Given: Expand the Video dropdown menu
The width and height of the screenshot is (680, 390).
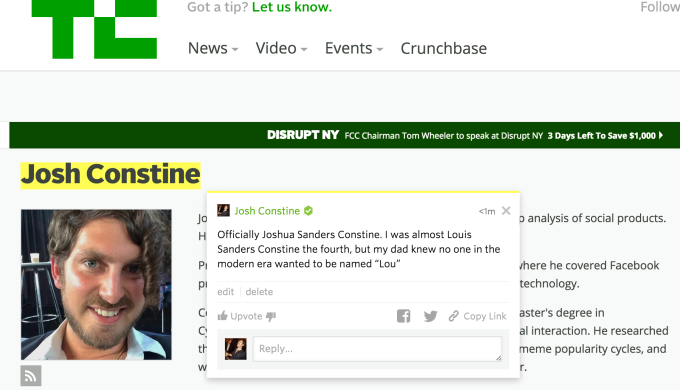Looking at the screenshot, I should coord(281,48).
